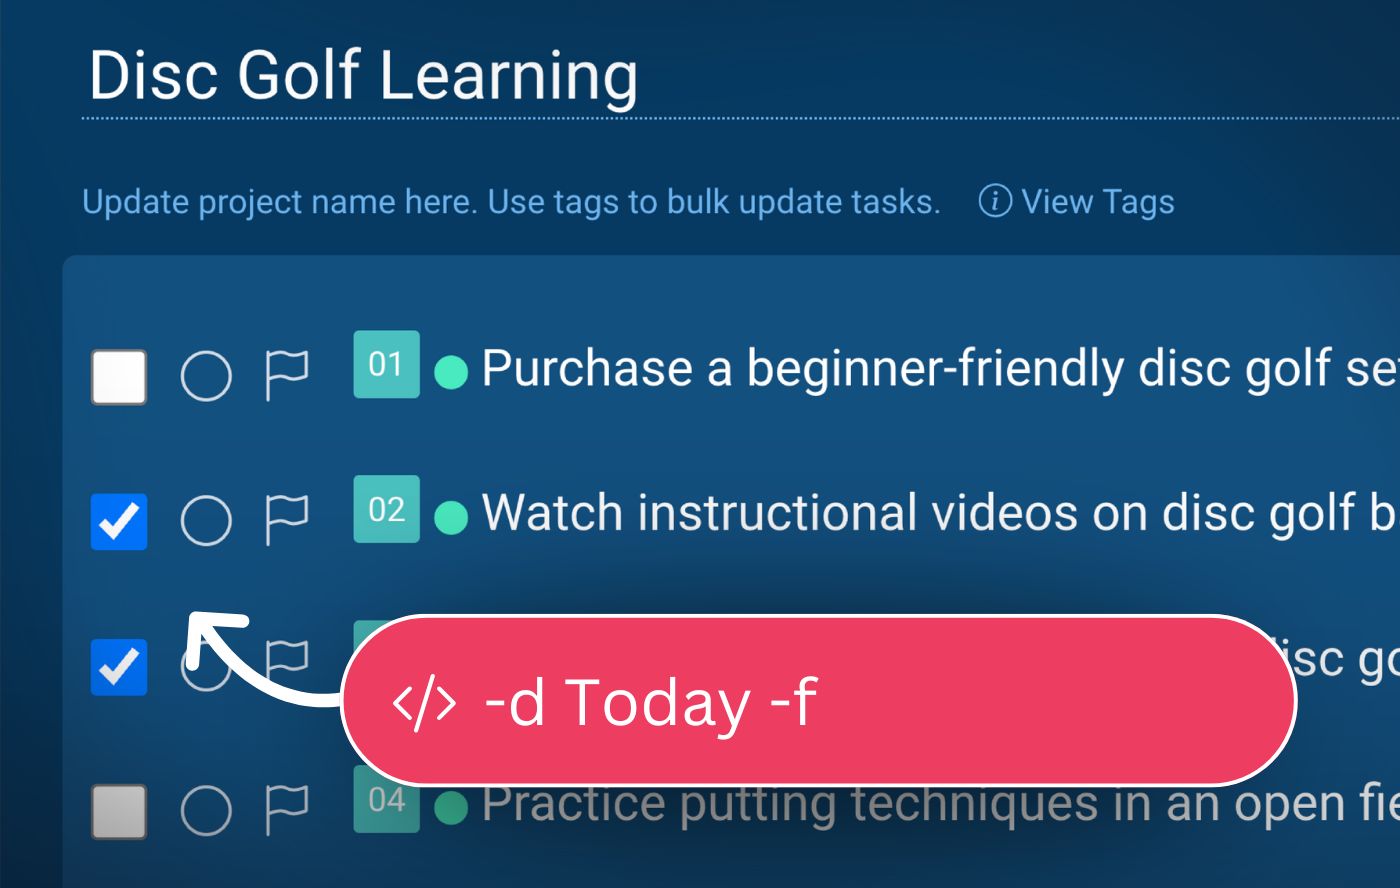This screenshot has width=1400, height=888.
Task: Click the code icon in the red pill
Action: (x=425, y=703)
